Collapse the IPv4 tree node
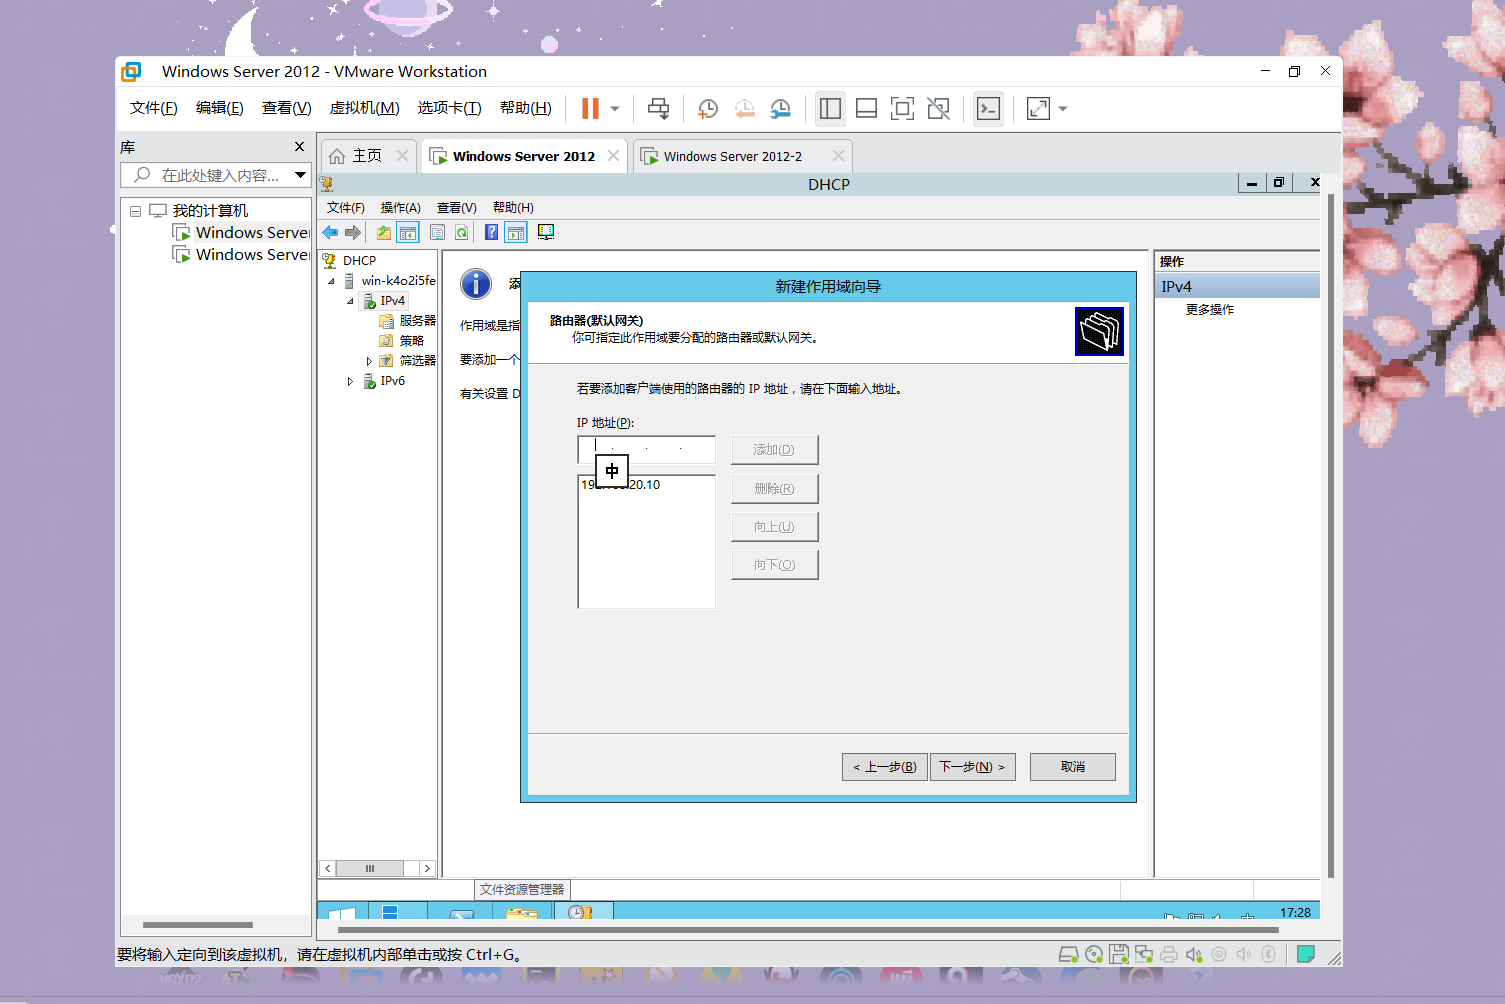The width and height of the screenshot is (1505, 1004). pos(350,301)
